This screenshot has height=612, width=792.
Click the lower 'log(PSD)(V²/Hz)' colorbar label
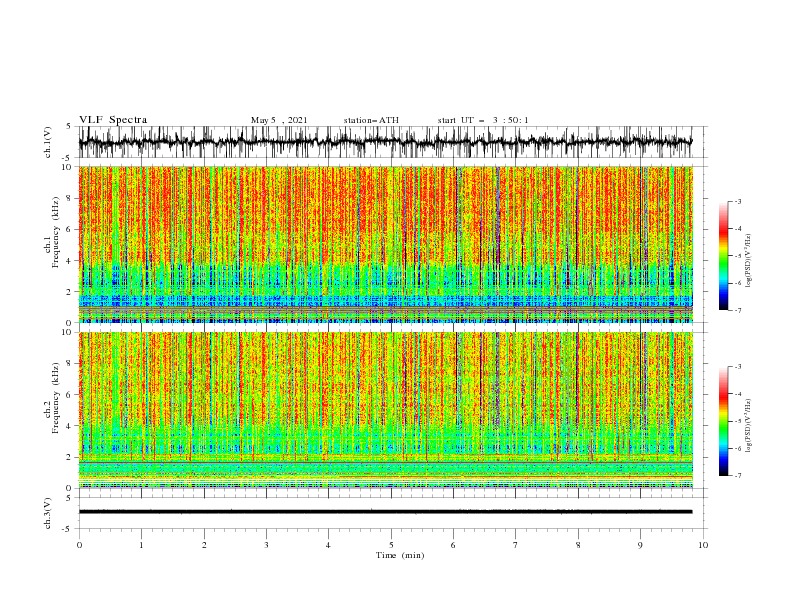coord(749,426)
